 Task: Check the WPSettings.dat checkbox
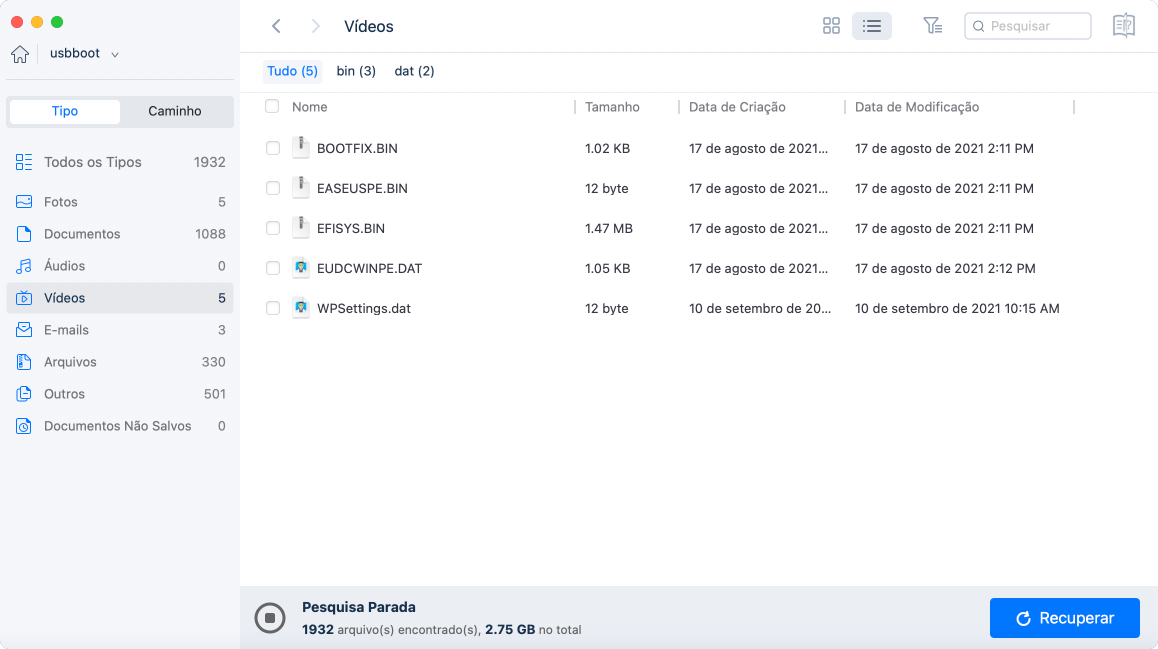tap(273, 308)
